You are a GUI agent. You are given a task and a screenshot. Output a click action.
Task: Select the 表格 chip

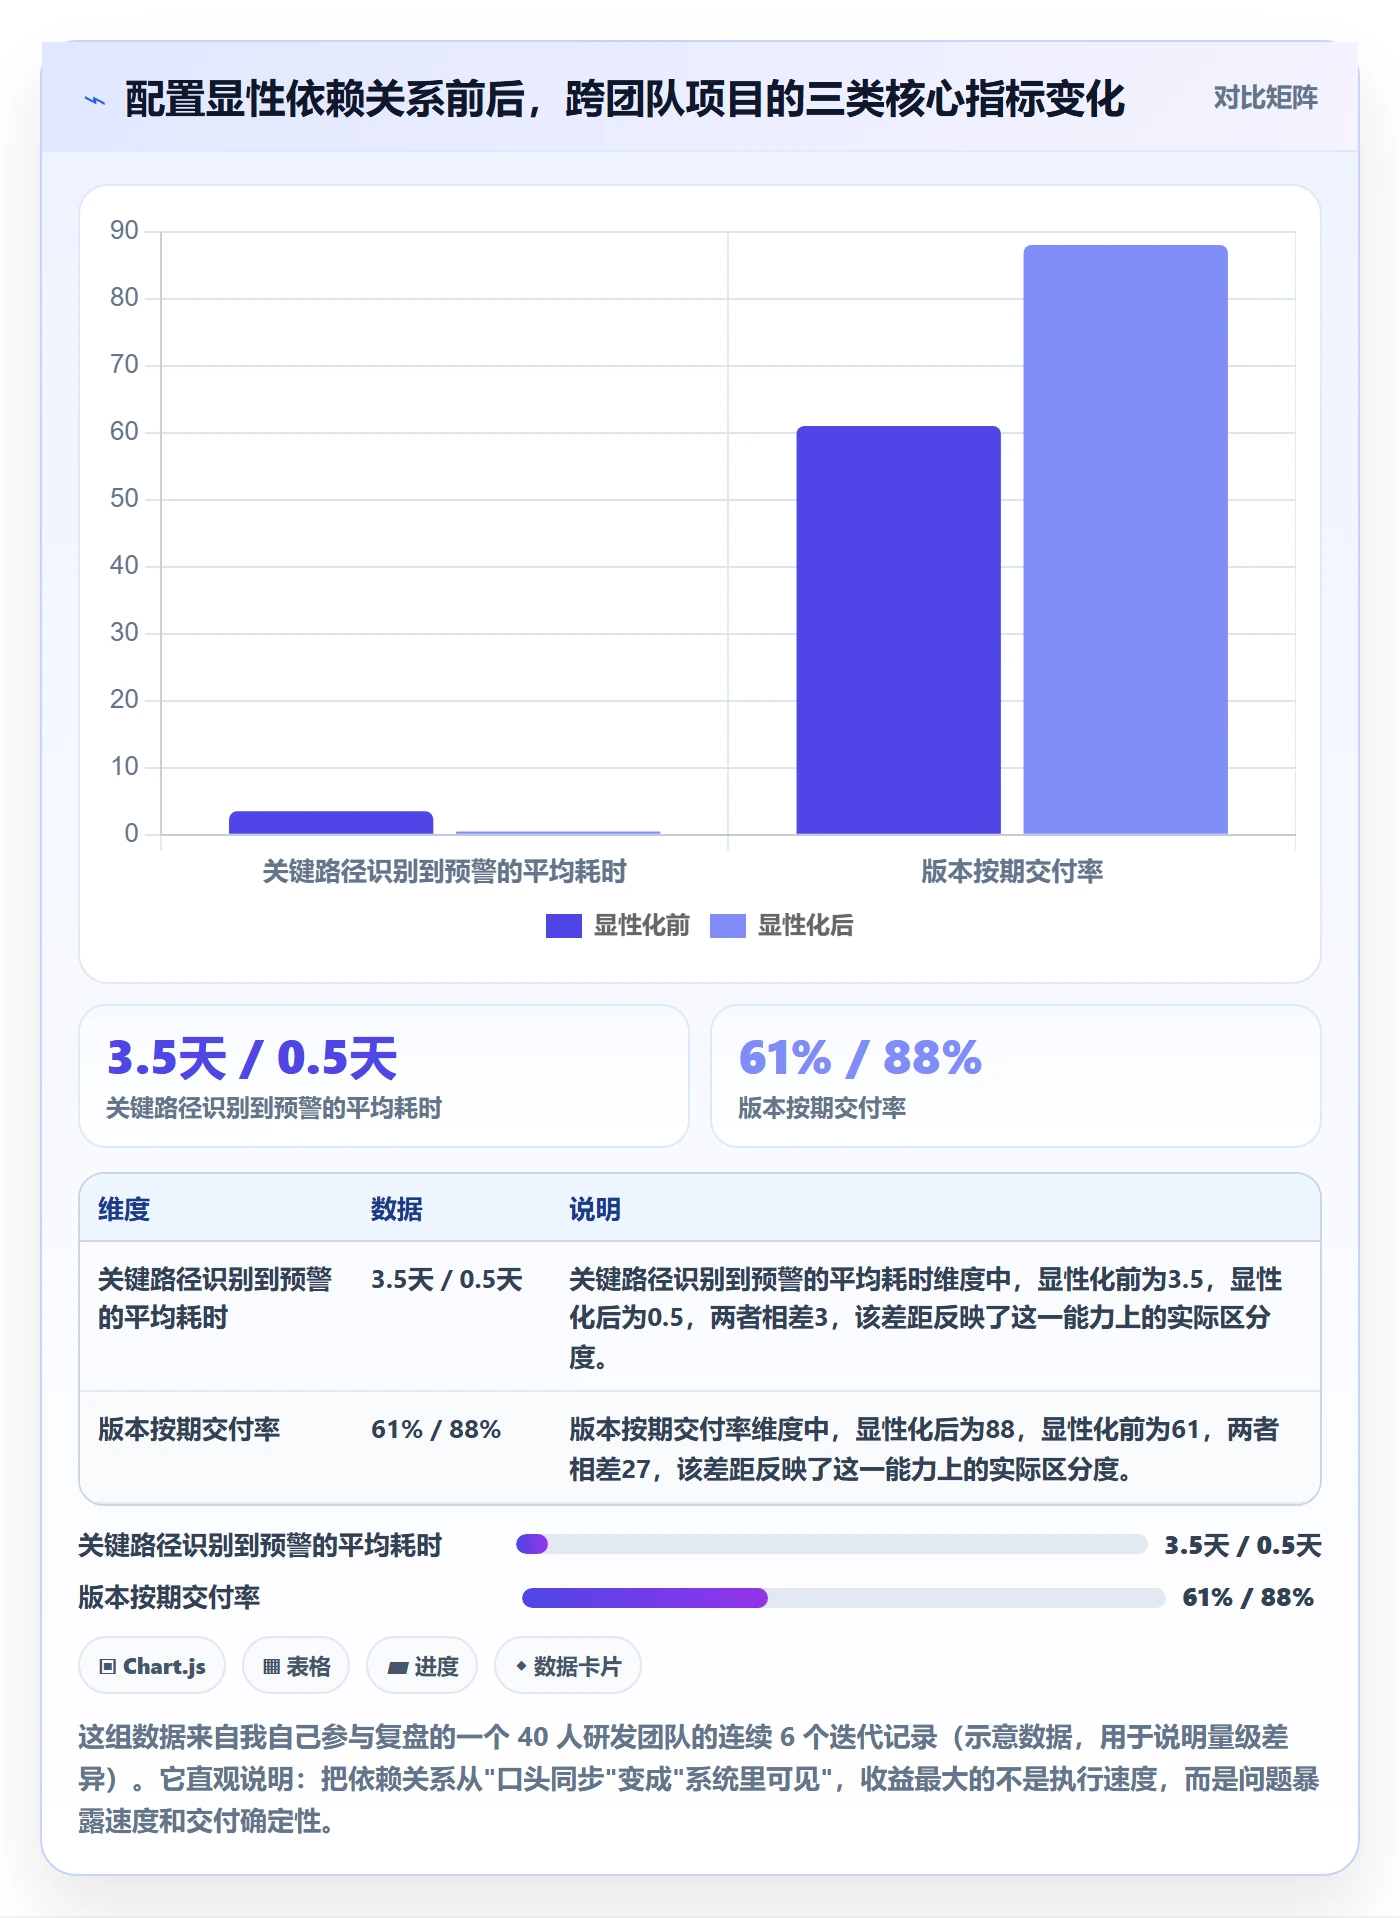296,1666
